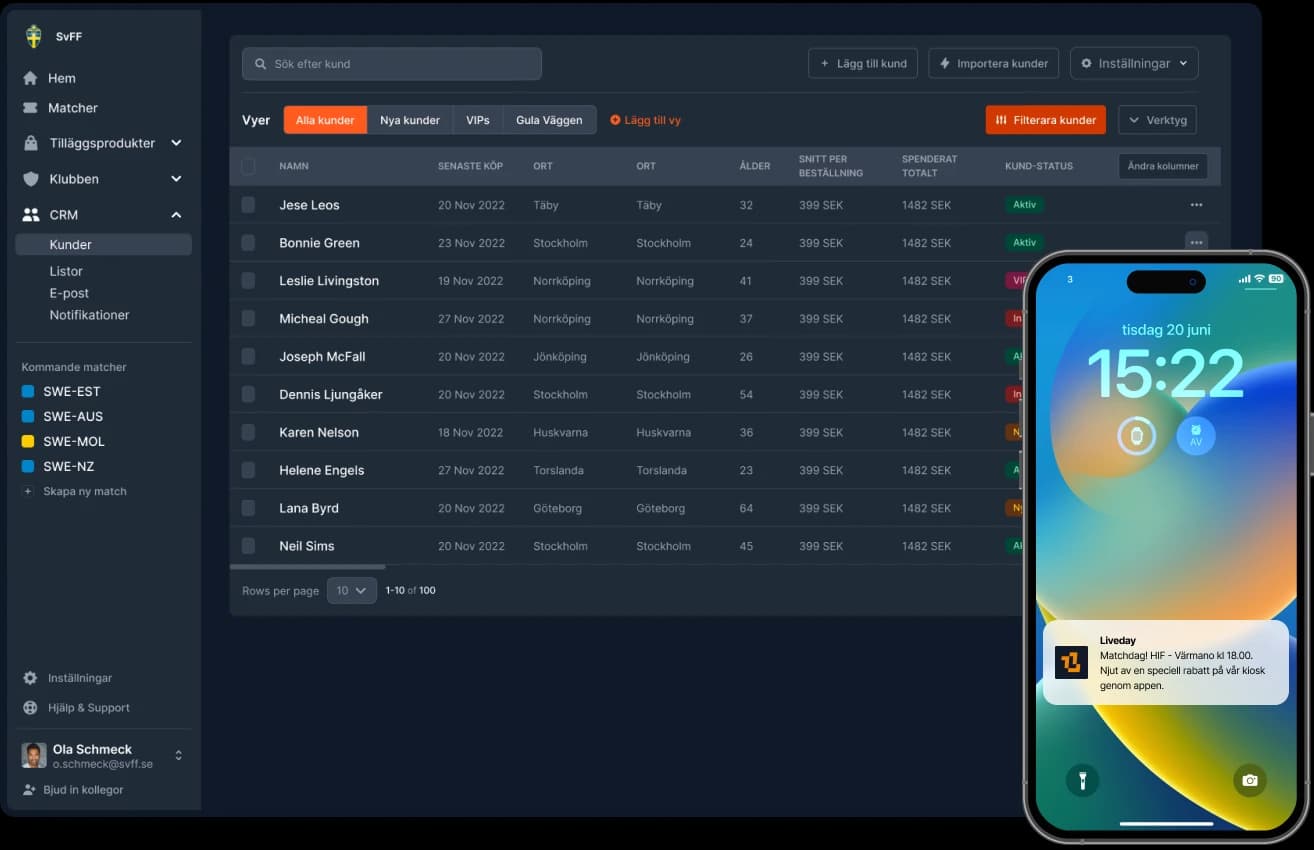Check the box next to Bonnie Green
This screenshot has height=850, width=1314.
tap(248, 243)
